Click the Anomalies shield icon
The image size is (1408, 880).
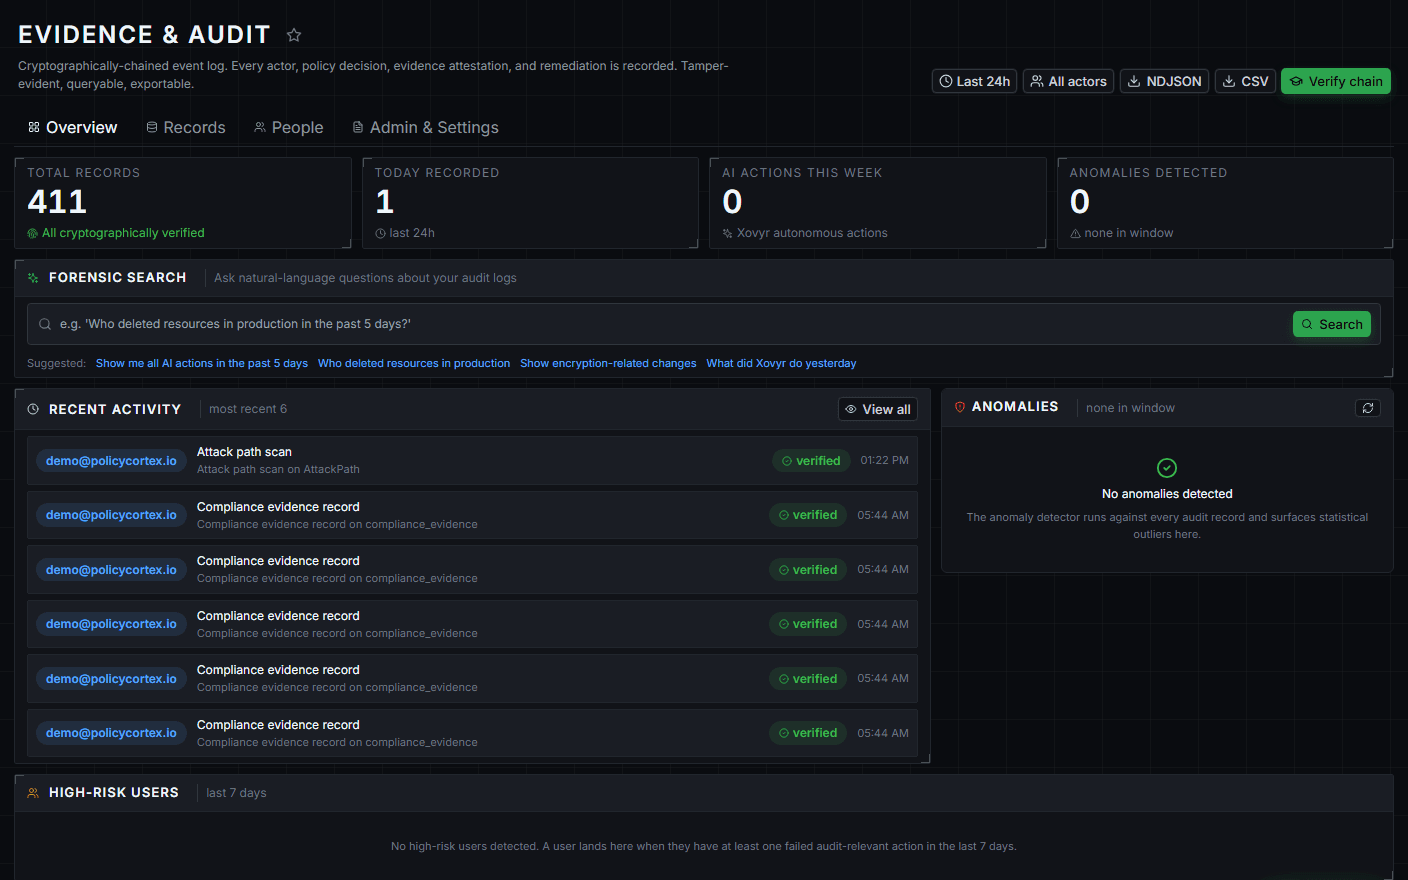[x=960, y=407]
